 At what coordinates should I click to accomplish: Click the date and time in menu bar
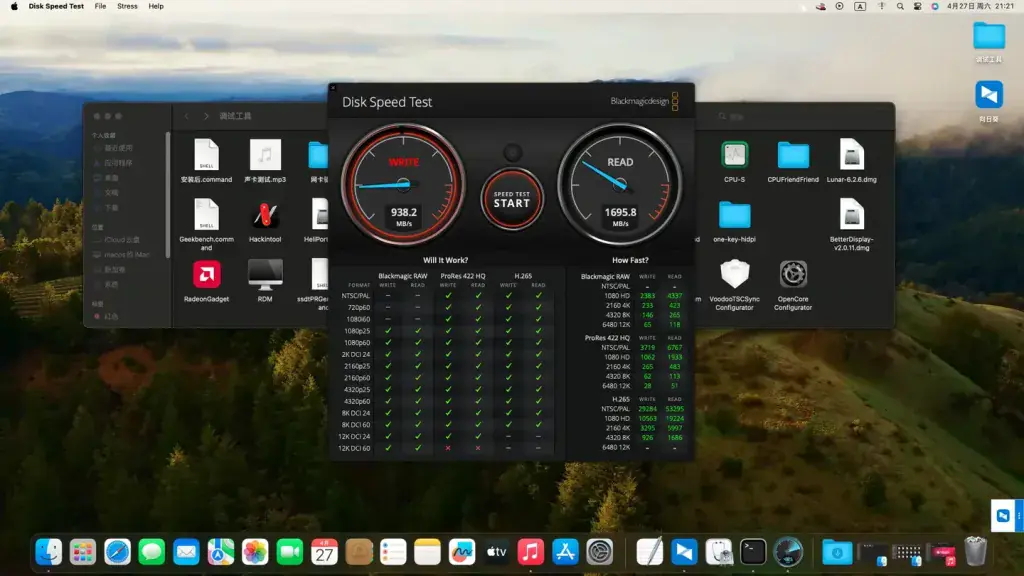980,6
